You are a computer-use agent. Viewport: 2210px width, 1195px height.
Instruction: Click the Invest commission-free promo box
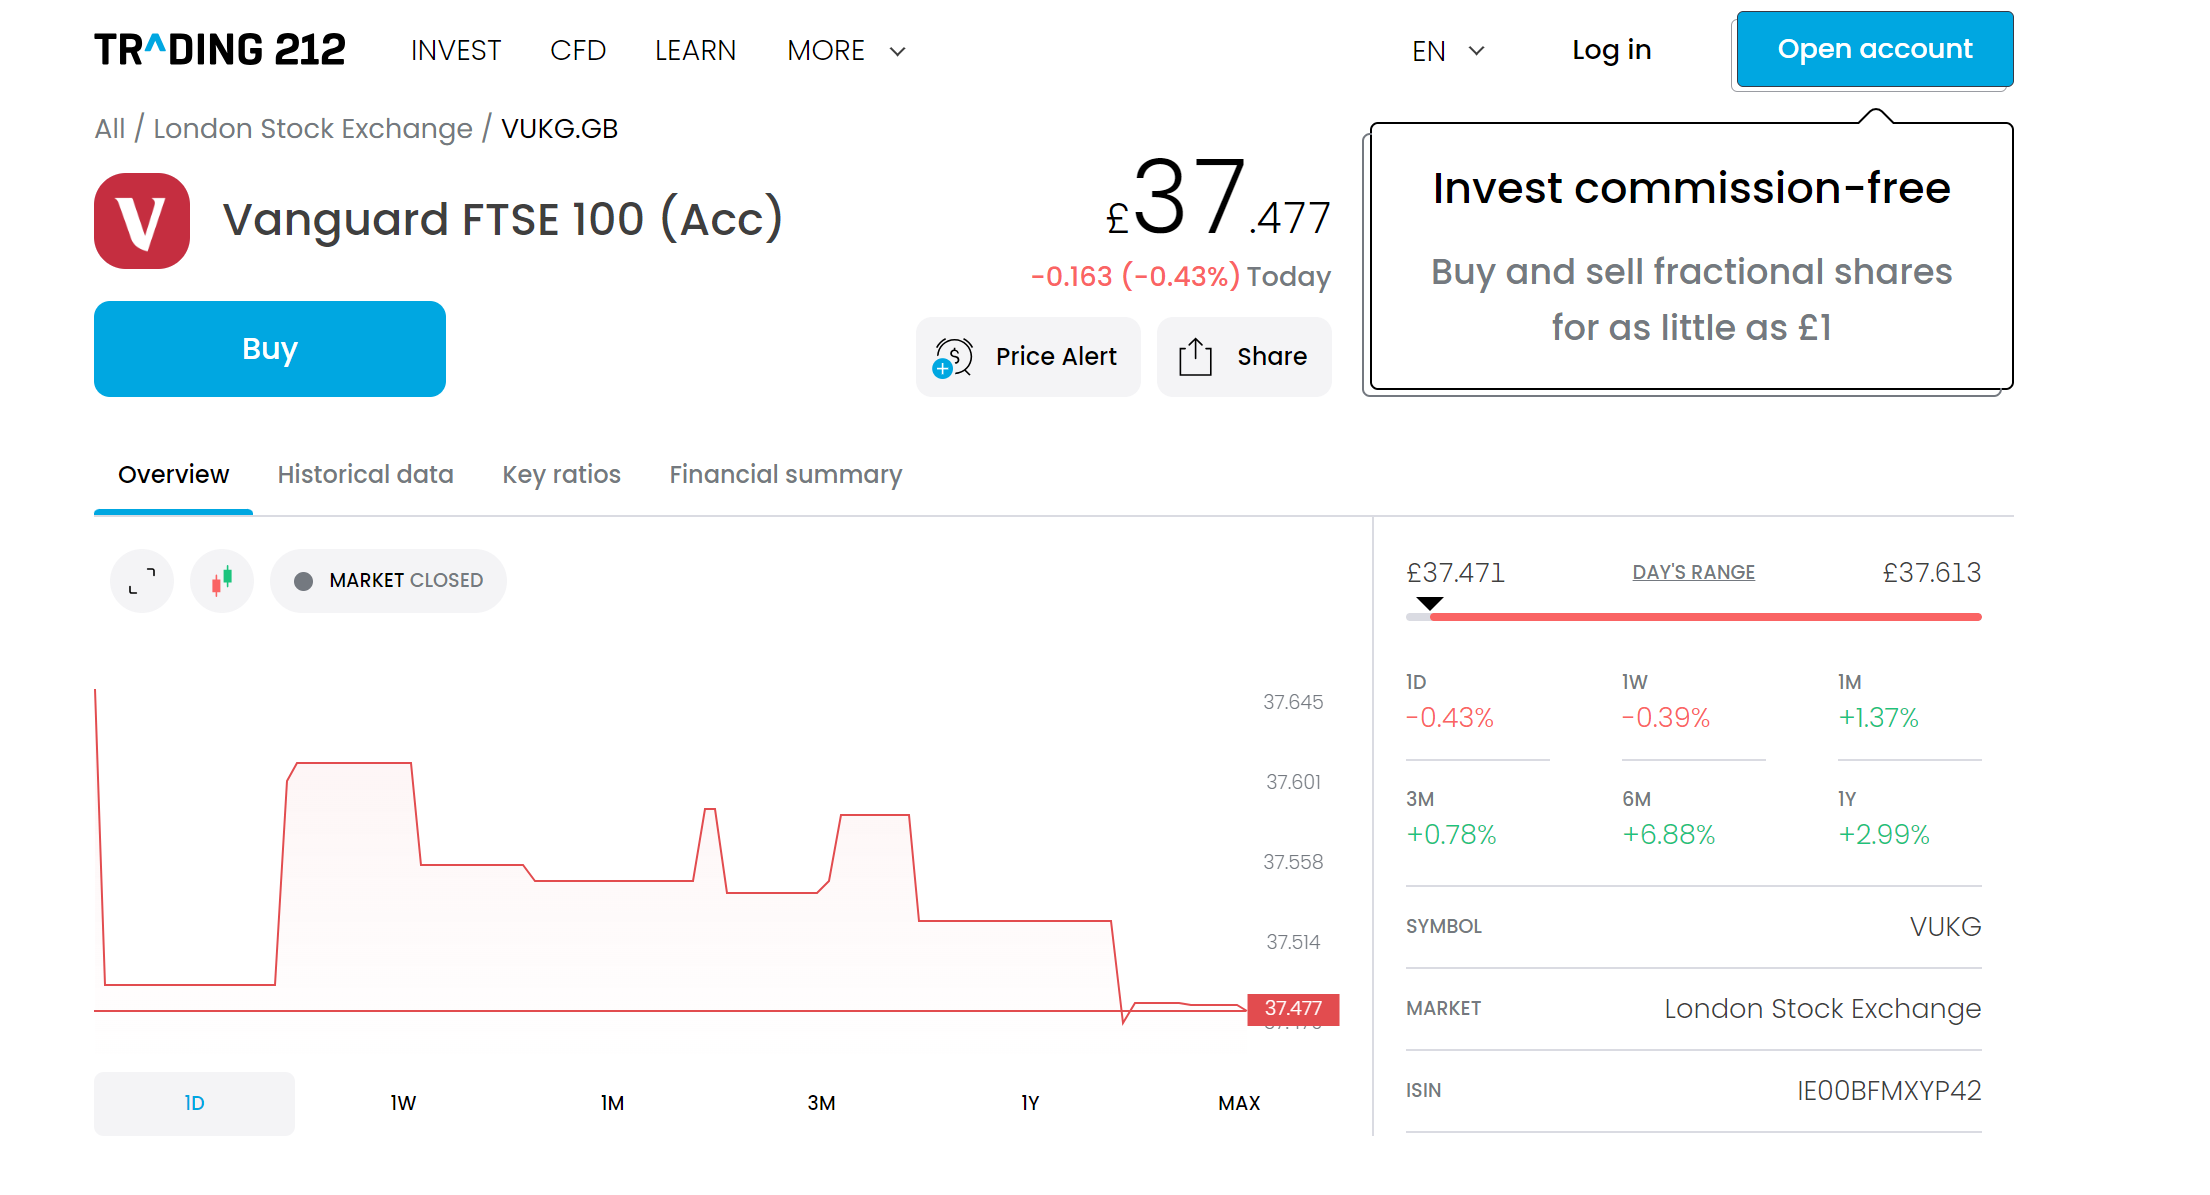coord(1691,257)
